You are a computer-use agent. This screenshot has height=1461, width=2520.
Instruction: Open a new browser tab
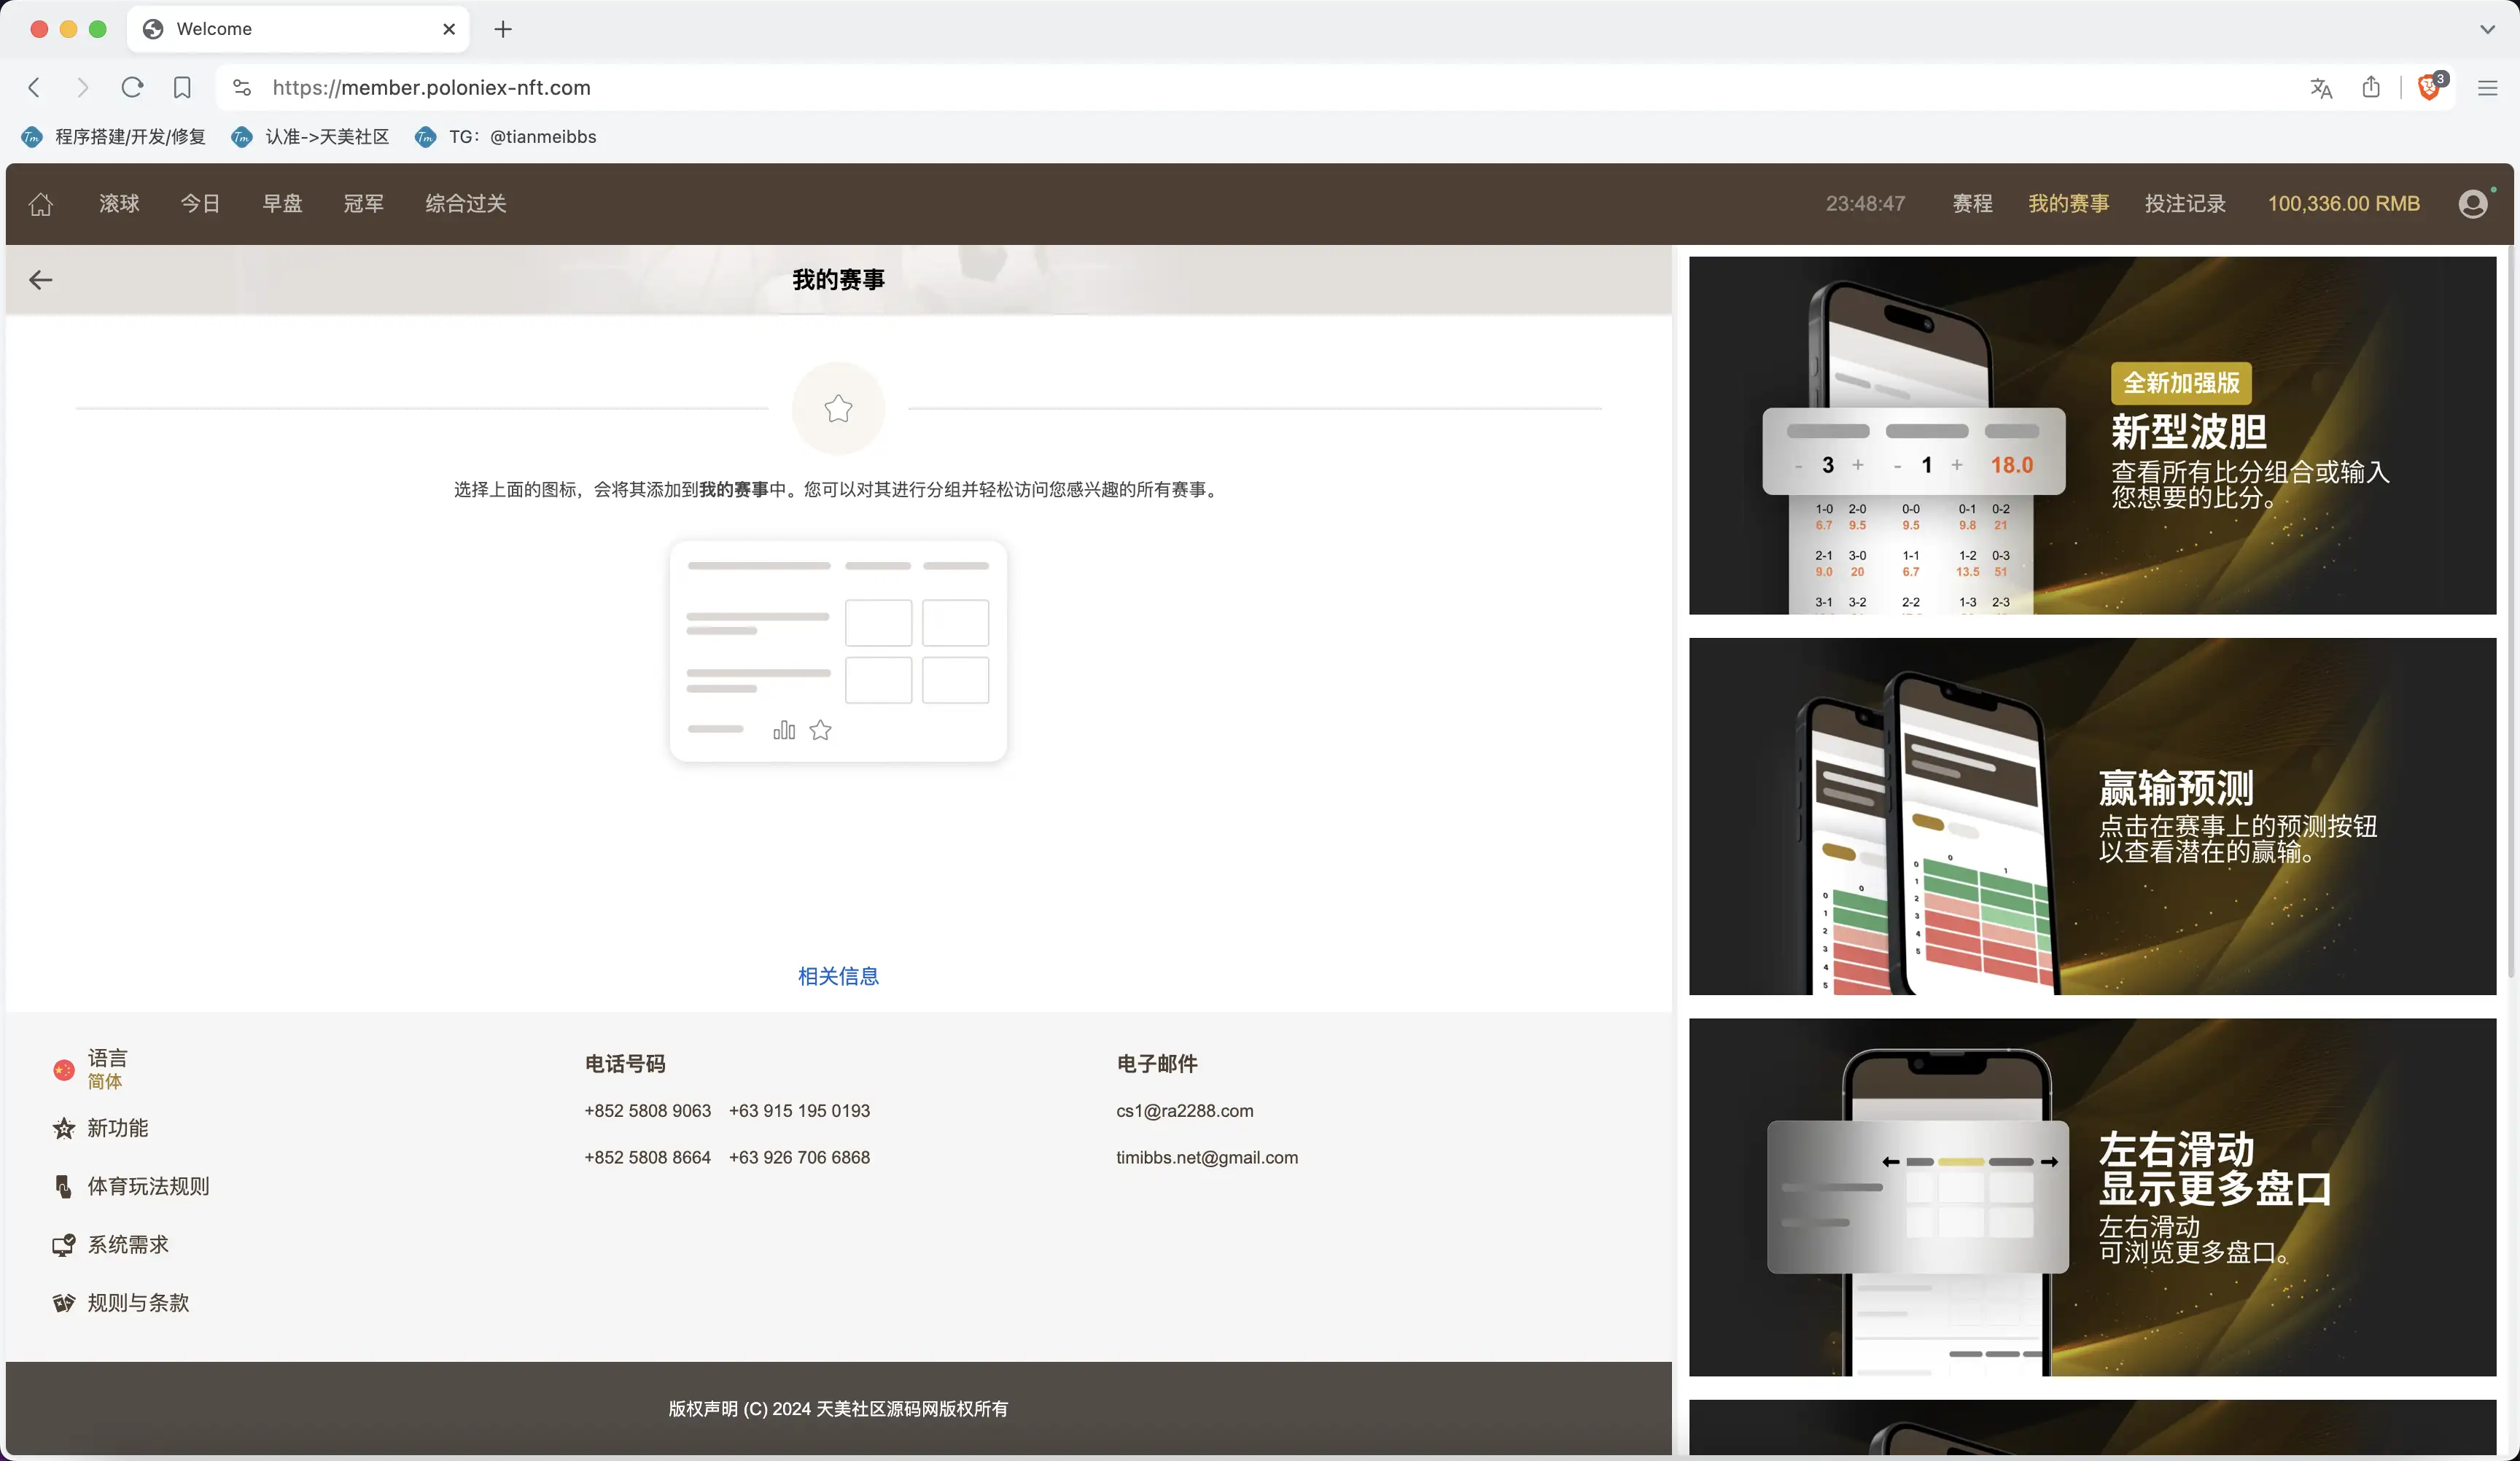pos(503,29)
